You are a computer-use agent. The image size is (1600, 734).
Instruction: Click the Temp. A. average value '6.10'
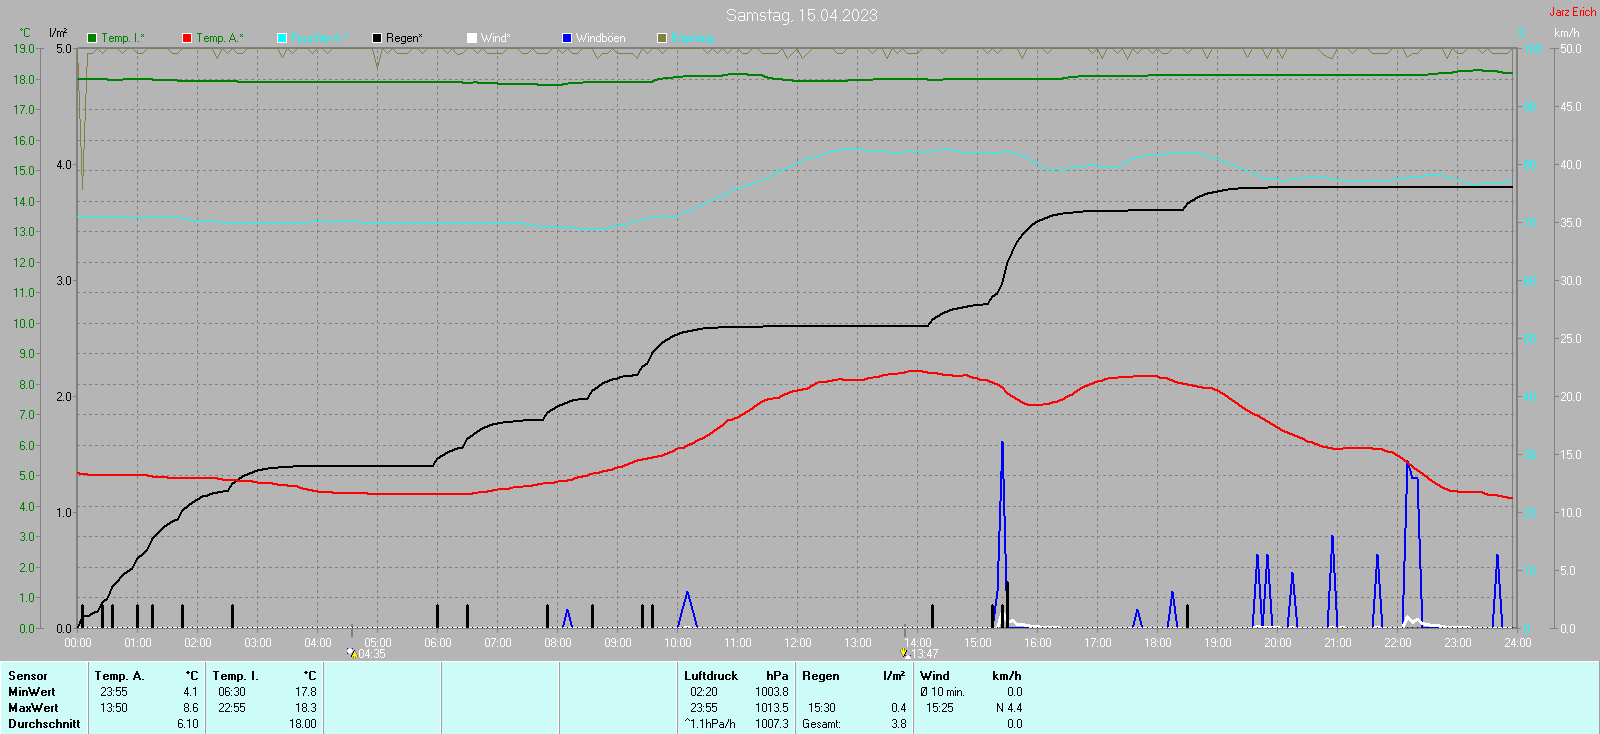pyautogui.click(x=188, y=724)
